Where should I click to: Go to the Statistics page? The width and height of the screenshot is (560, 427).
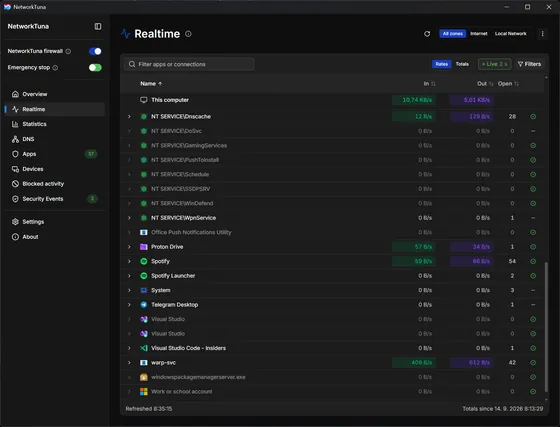pos(55,124)
